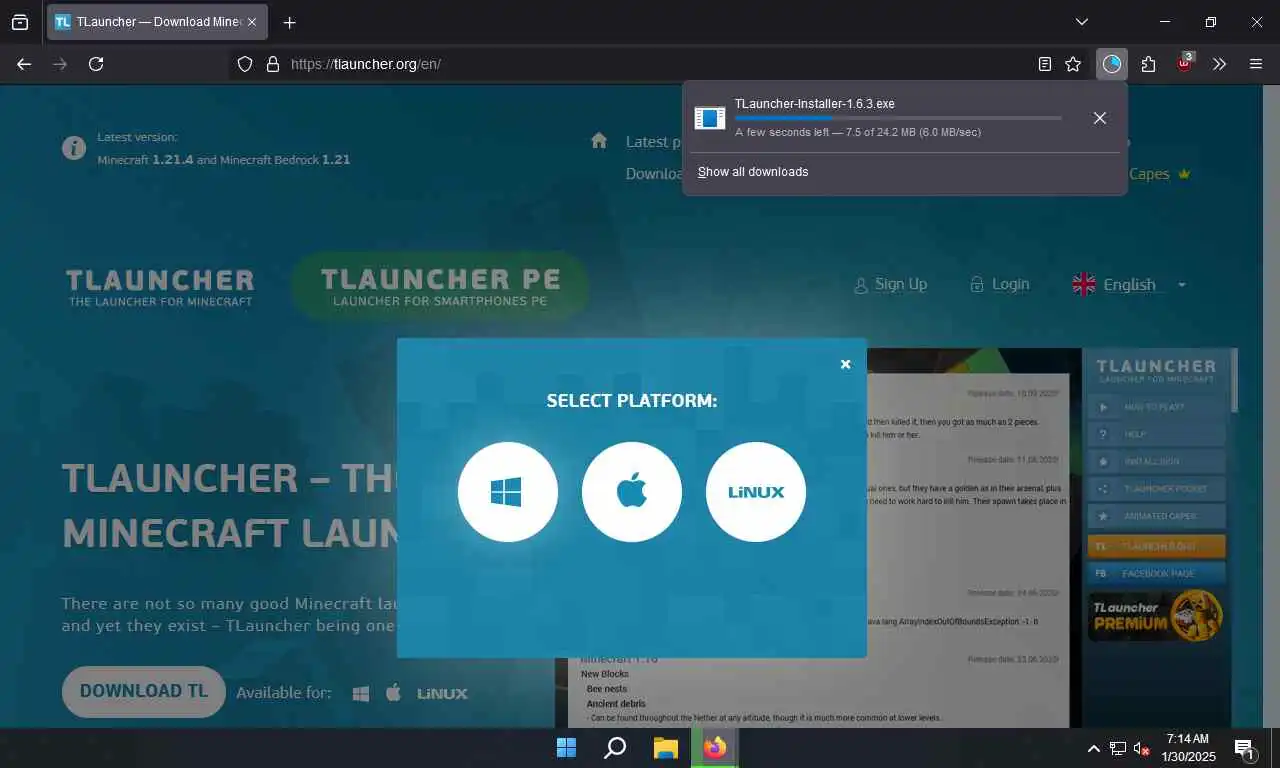Click small Apple icon next to Available for
The height and width of the screenshot is (768, 1280).
pyautogui.click(x=393, y=692)
